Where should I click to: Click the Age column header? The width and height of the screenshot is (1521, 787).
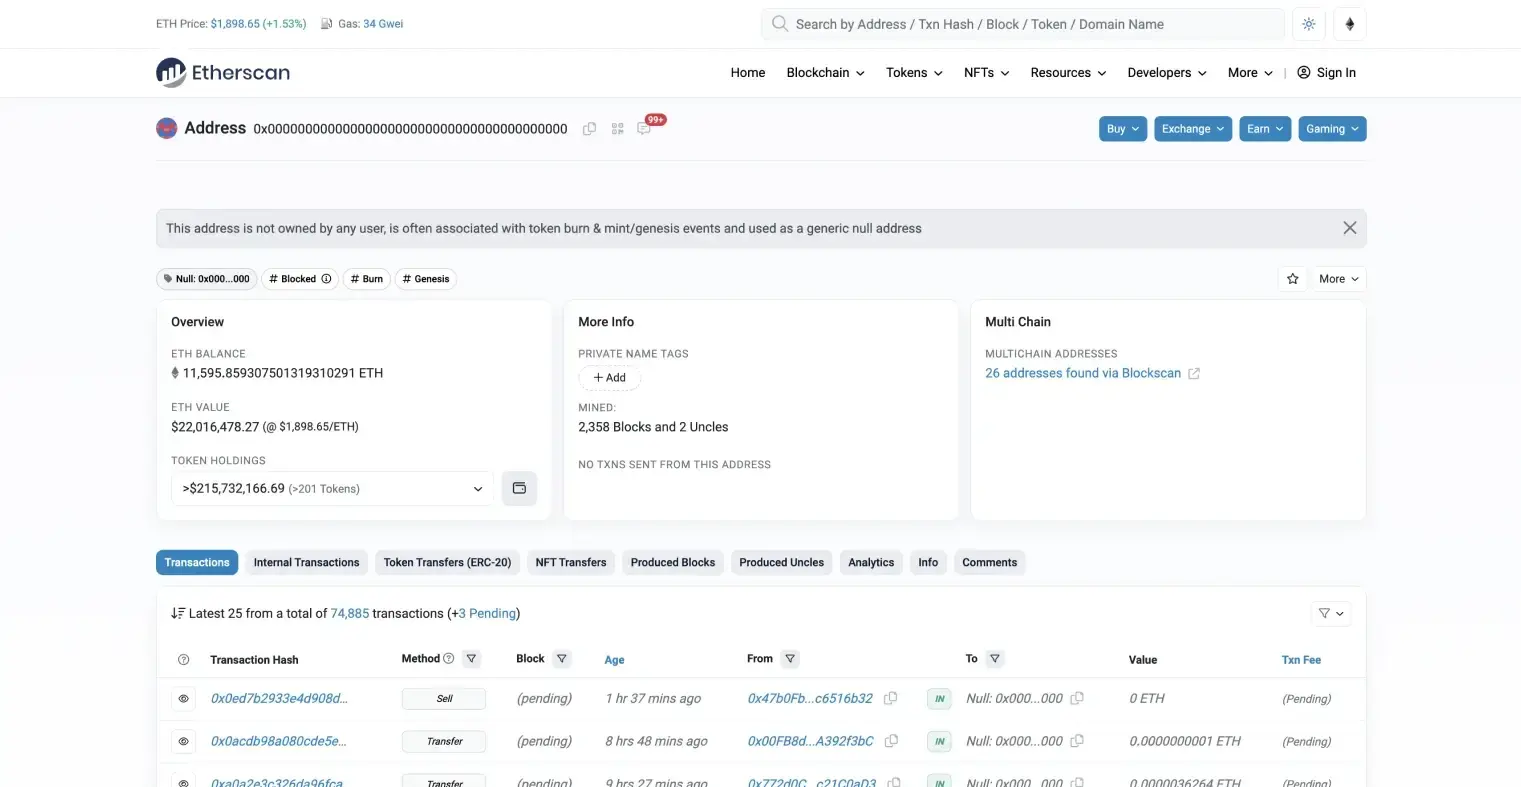click(614, 660)
